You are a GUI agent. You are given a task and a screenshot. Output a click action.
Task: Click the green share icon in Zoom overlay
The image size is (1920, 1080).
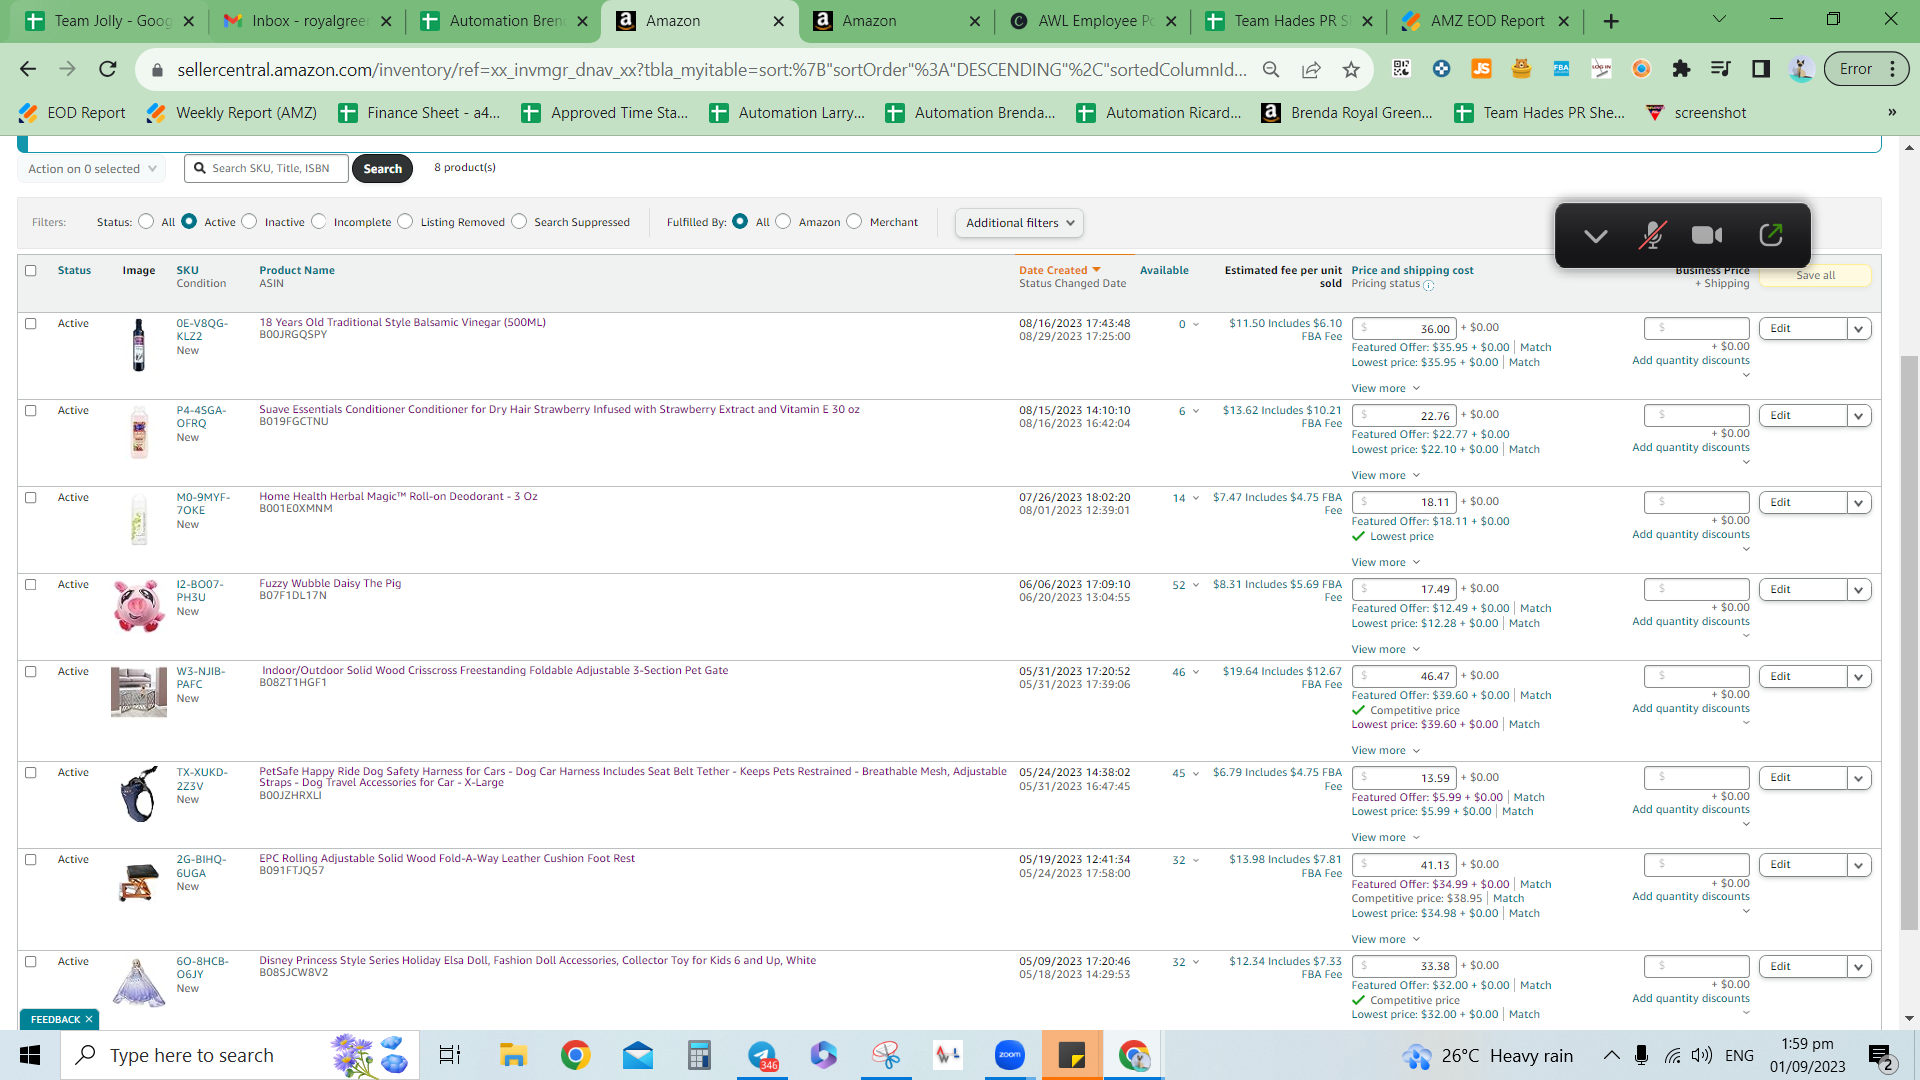pyautogui.click(x=1771, y=235)
